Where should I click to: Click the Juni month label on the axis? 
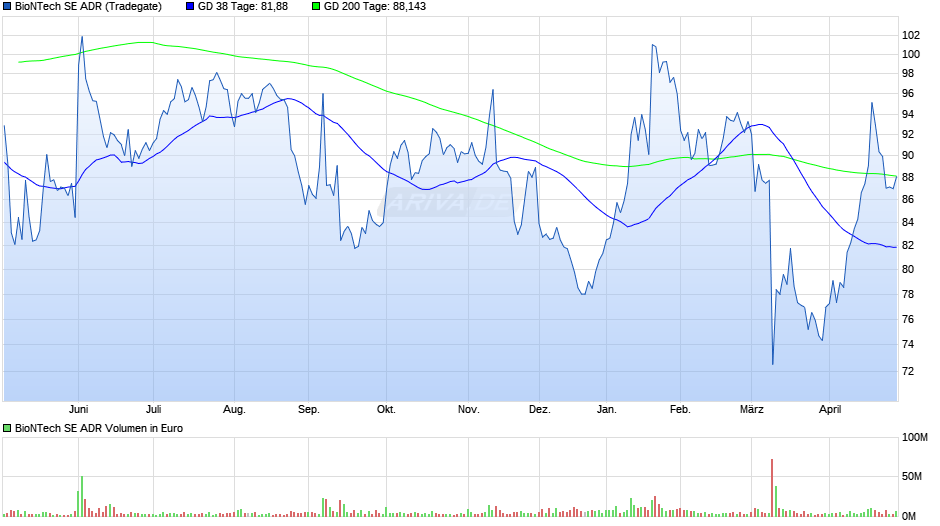coord(79,409)
